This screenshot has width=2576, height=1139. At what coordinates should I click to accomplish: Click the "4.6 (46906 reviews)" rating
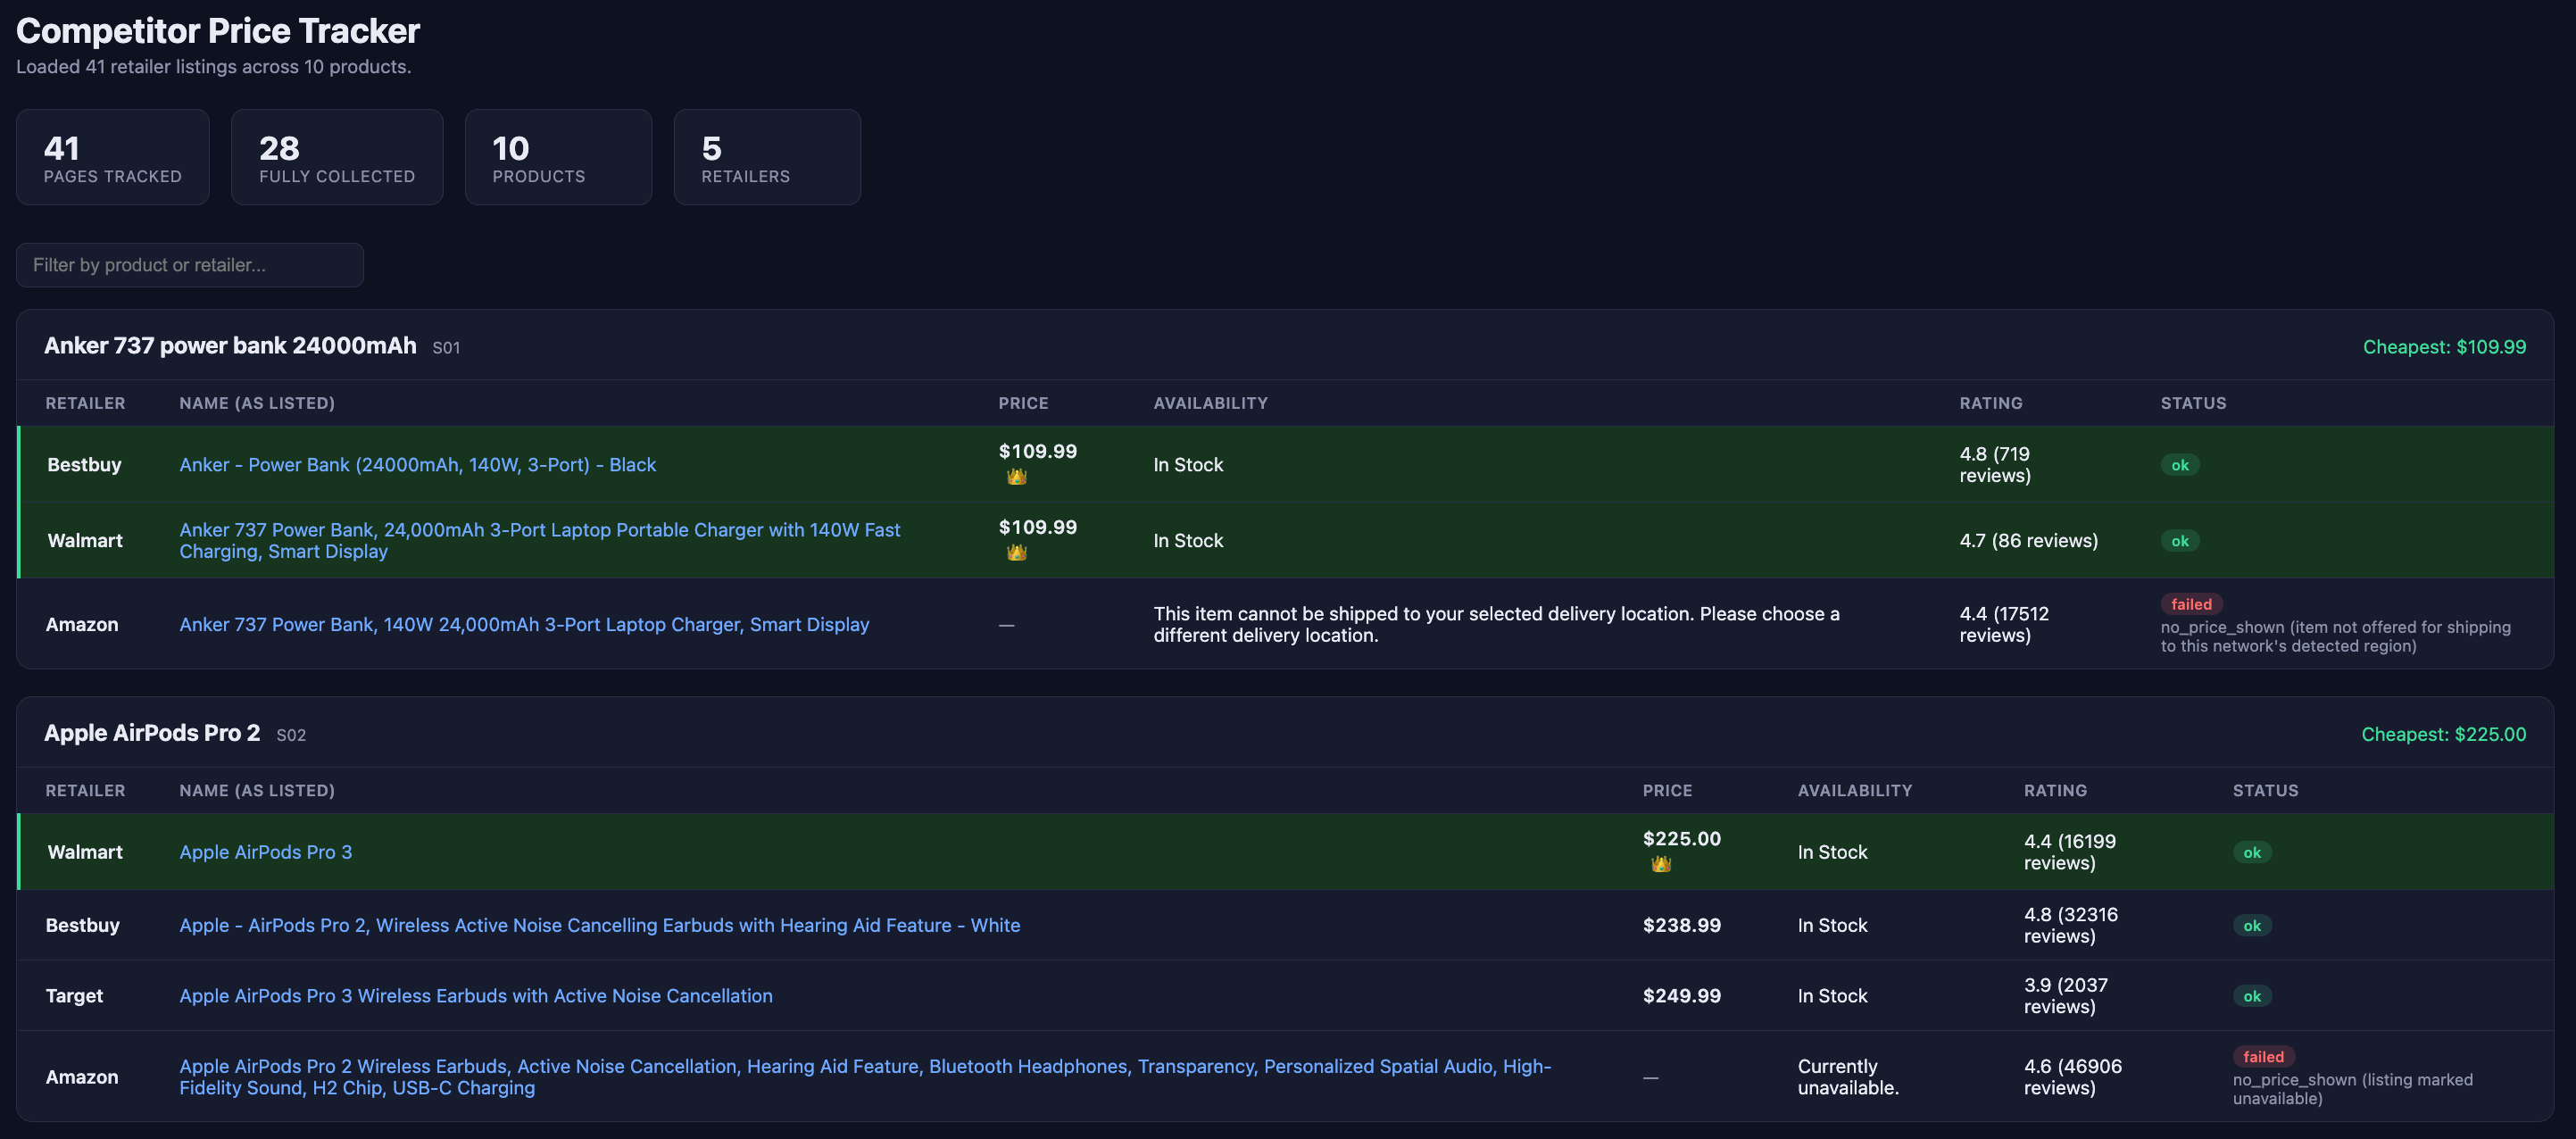coord(2073,1077)
